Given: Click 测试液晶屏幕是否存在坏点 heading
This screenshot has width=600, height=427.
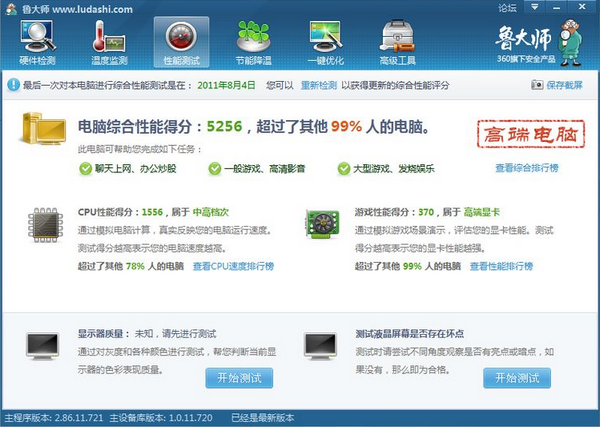Looking at the screenshot, I should click(x=410, y=334).
